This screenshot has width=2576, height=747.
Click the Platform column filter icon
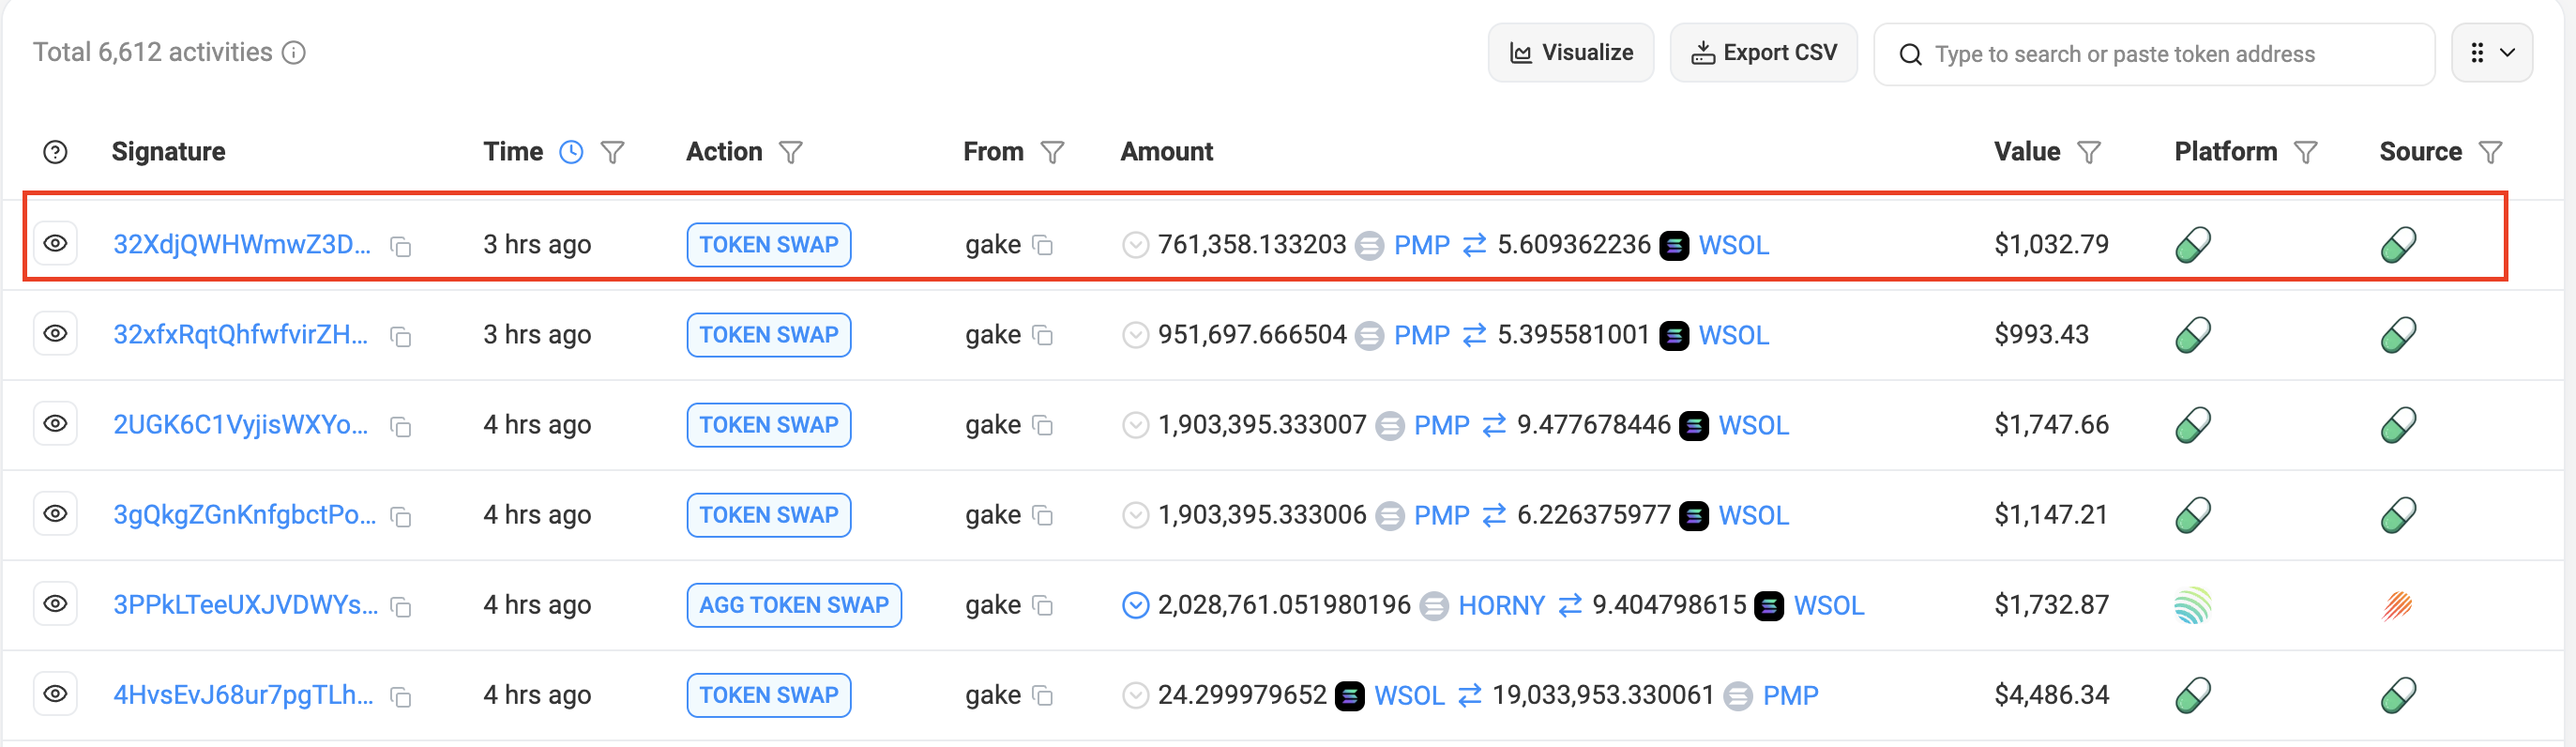(x=2305, y=152)
